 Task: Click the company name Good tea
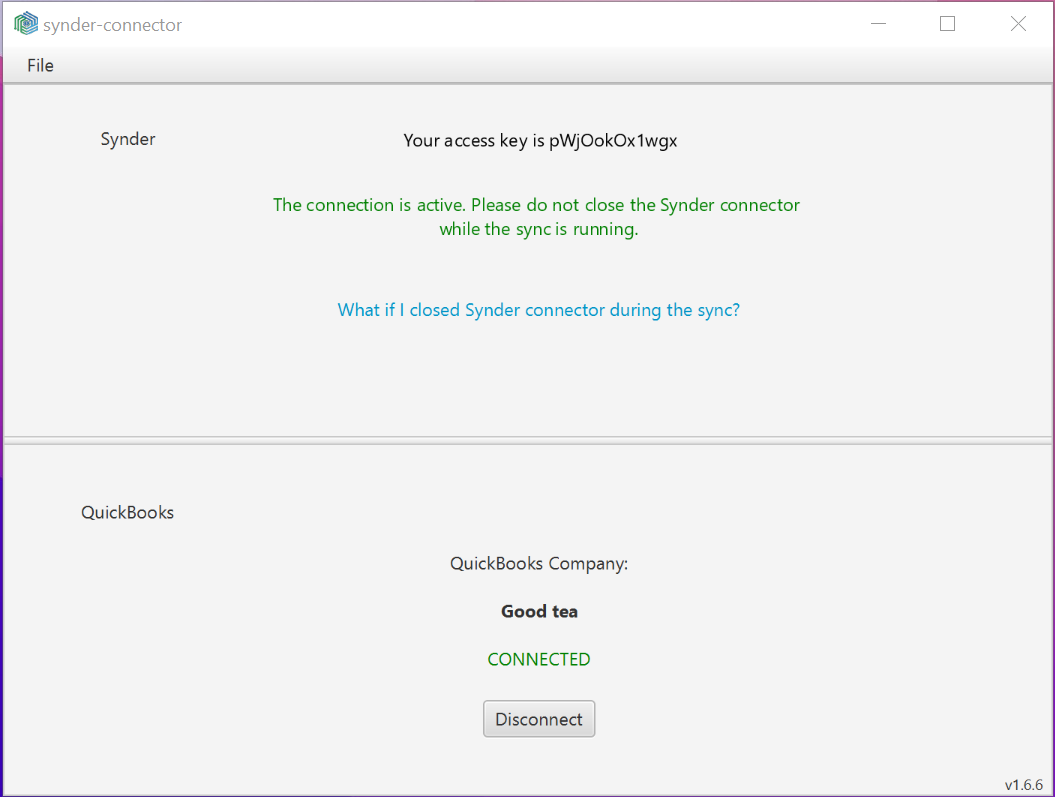[540, 611]
